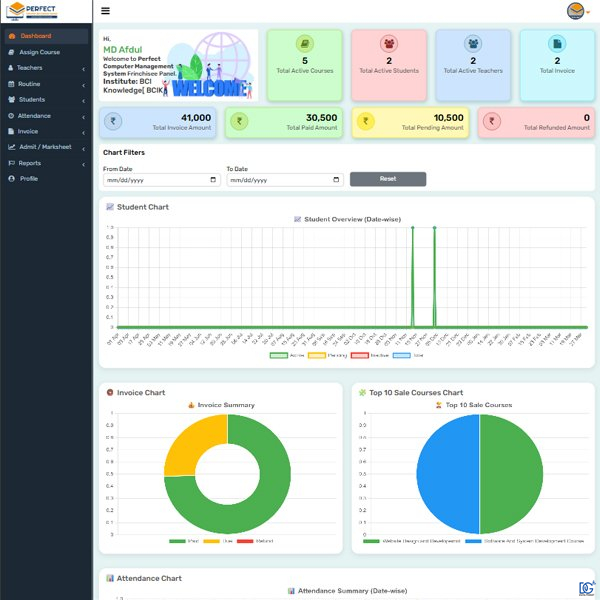Image resolution: width=600 pixels, height=600 pixels.
Task: Expand the Reports sidebar submenu
Action: 45,163
